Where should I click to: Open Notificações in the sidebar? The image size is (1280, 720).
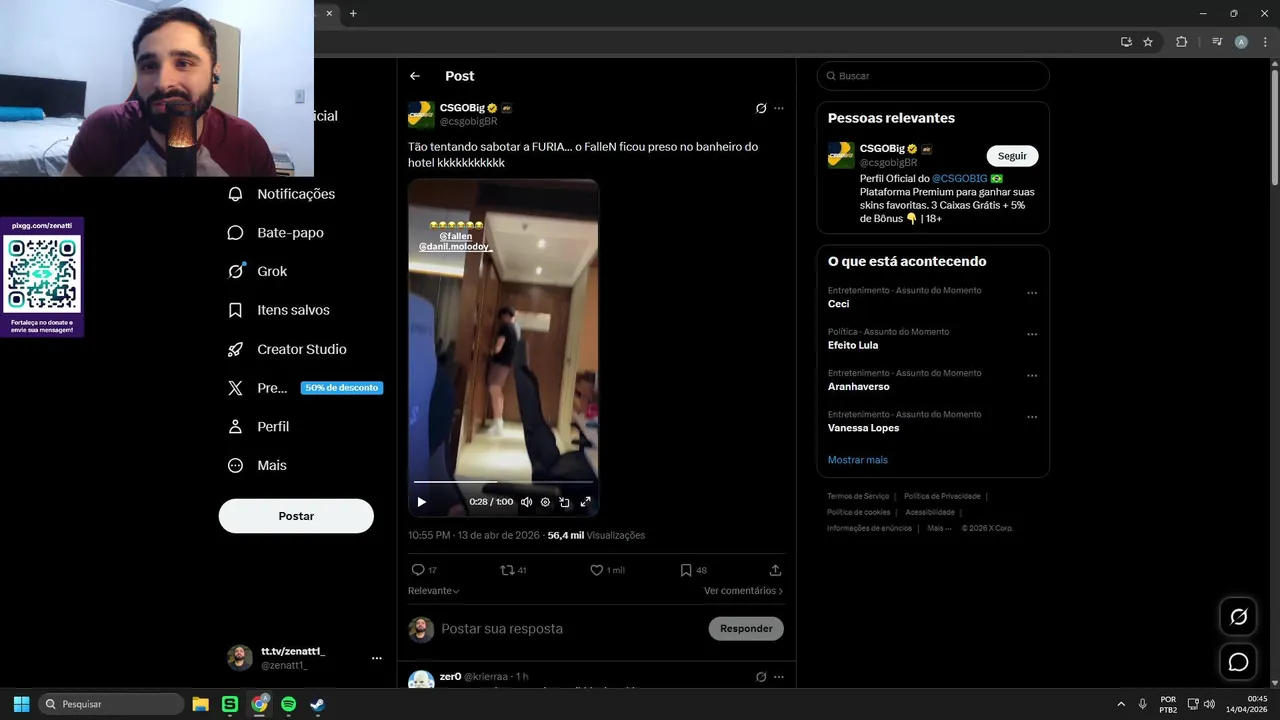click(x=282, y=194)
